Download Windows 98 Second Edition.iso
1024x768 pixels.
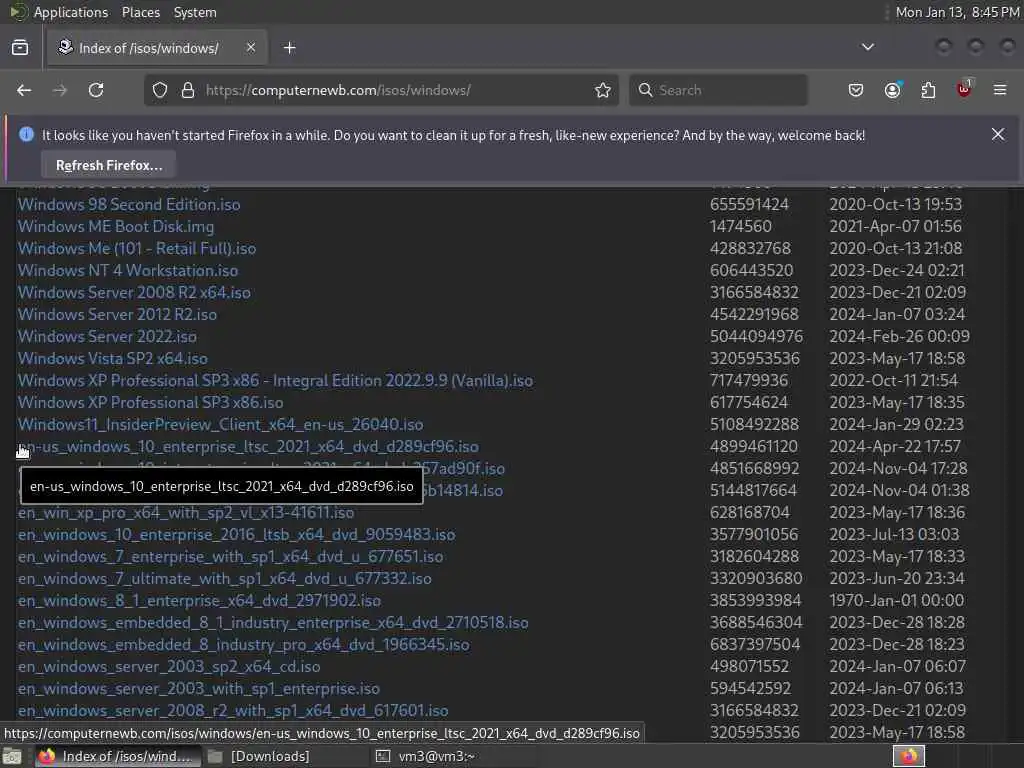click(x=129, y=204)
